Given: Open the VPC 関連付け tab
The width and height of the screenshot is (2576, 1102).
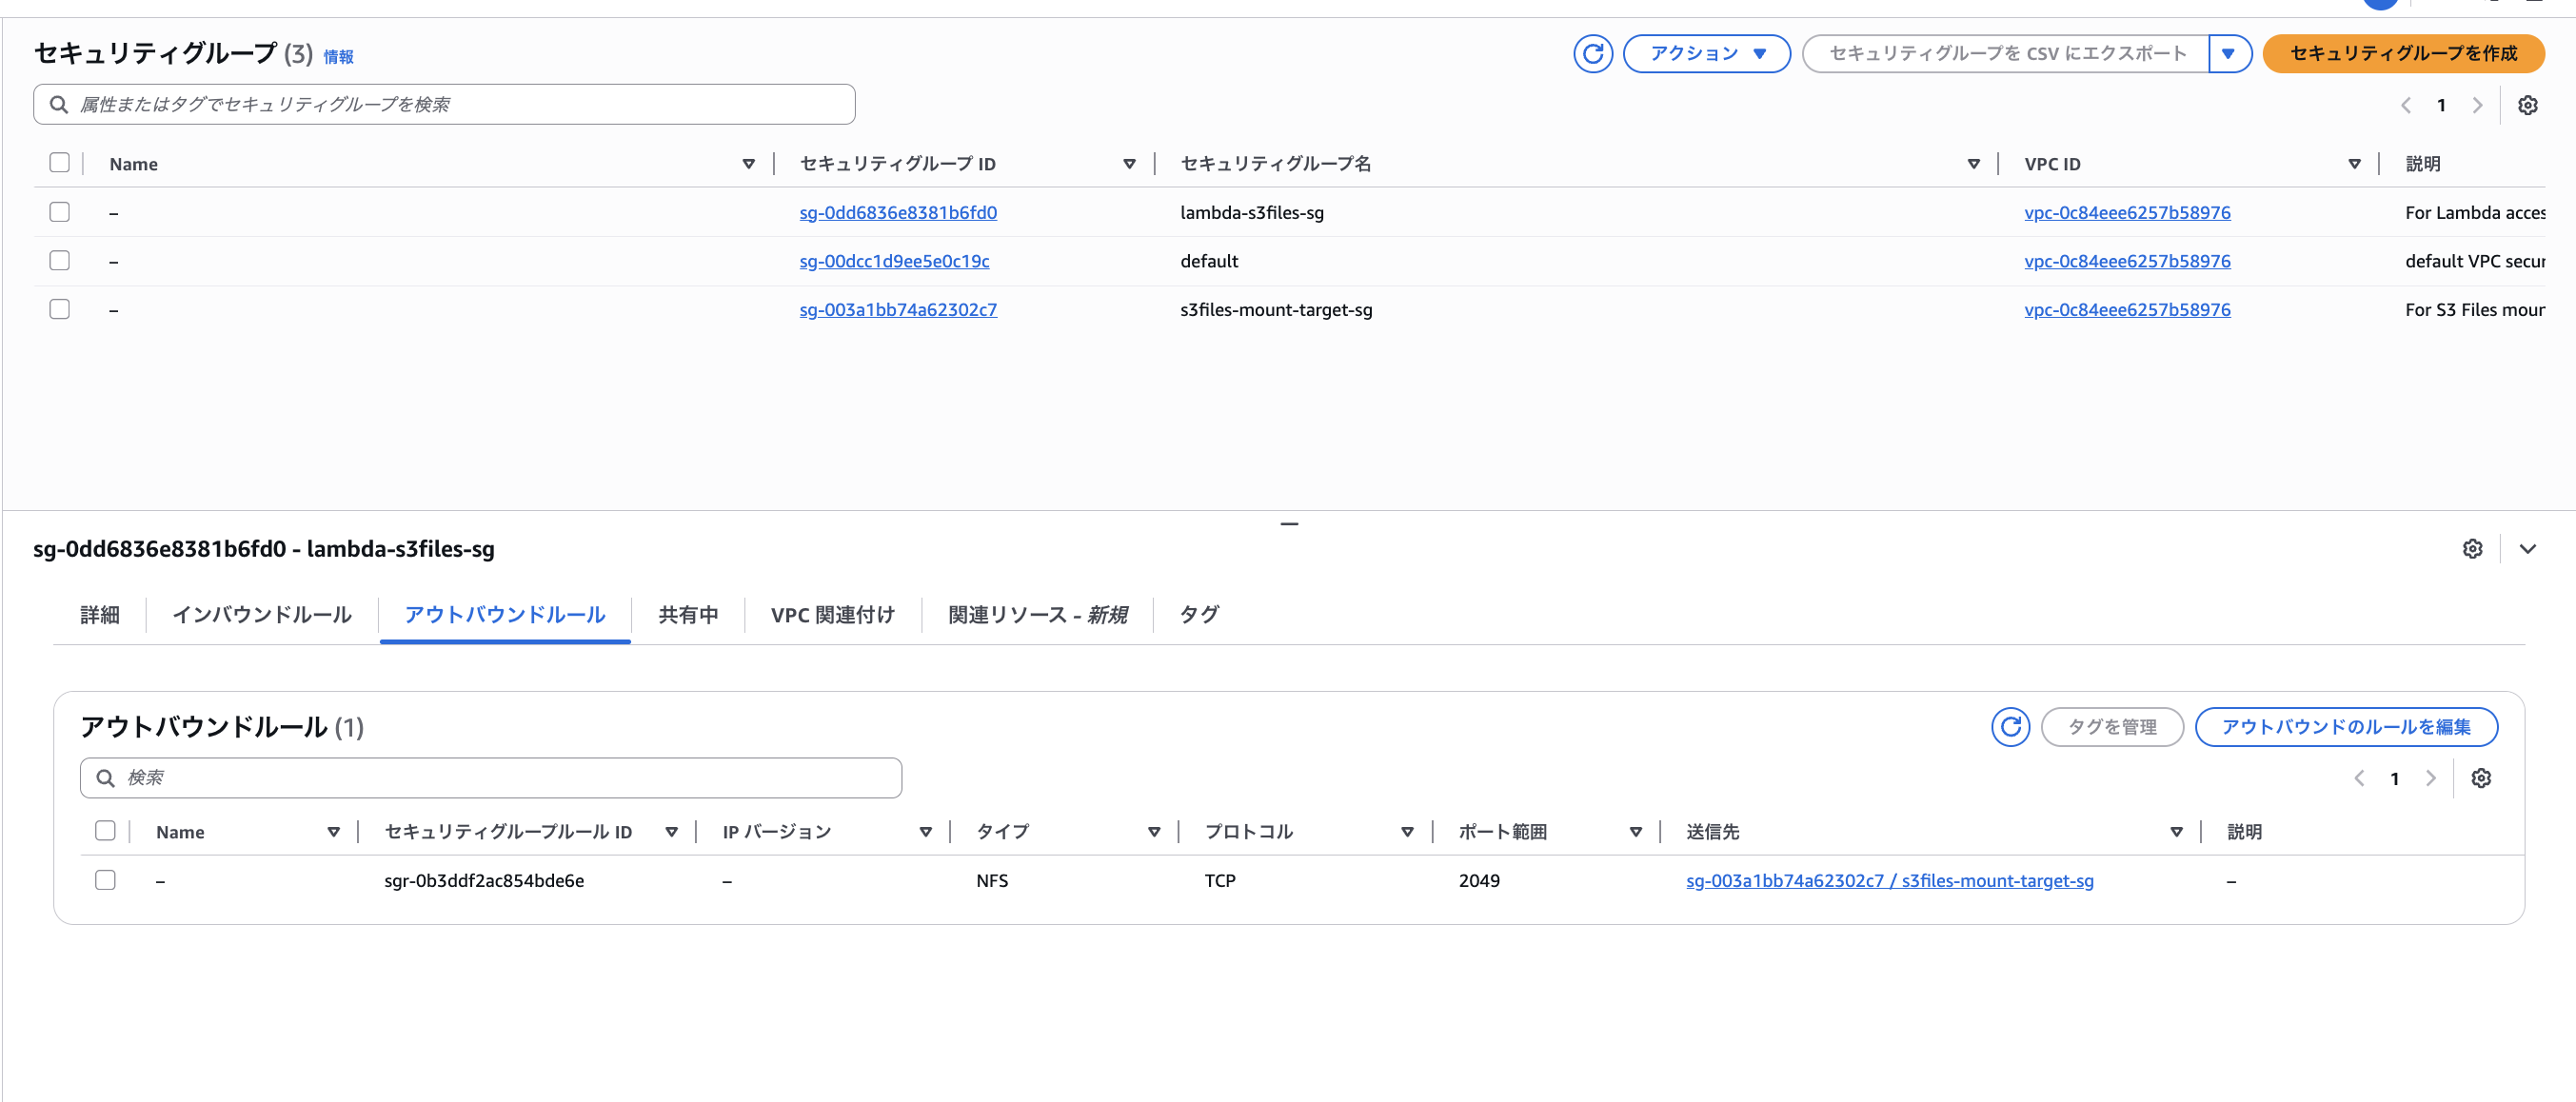Looking at the screenshot, I should point(832,615).
